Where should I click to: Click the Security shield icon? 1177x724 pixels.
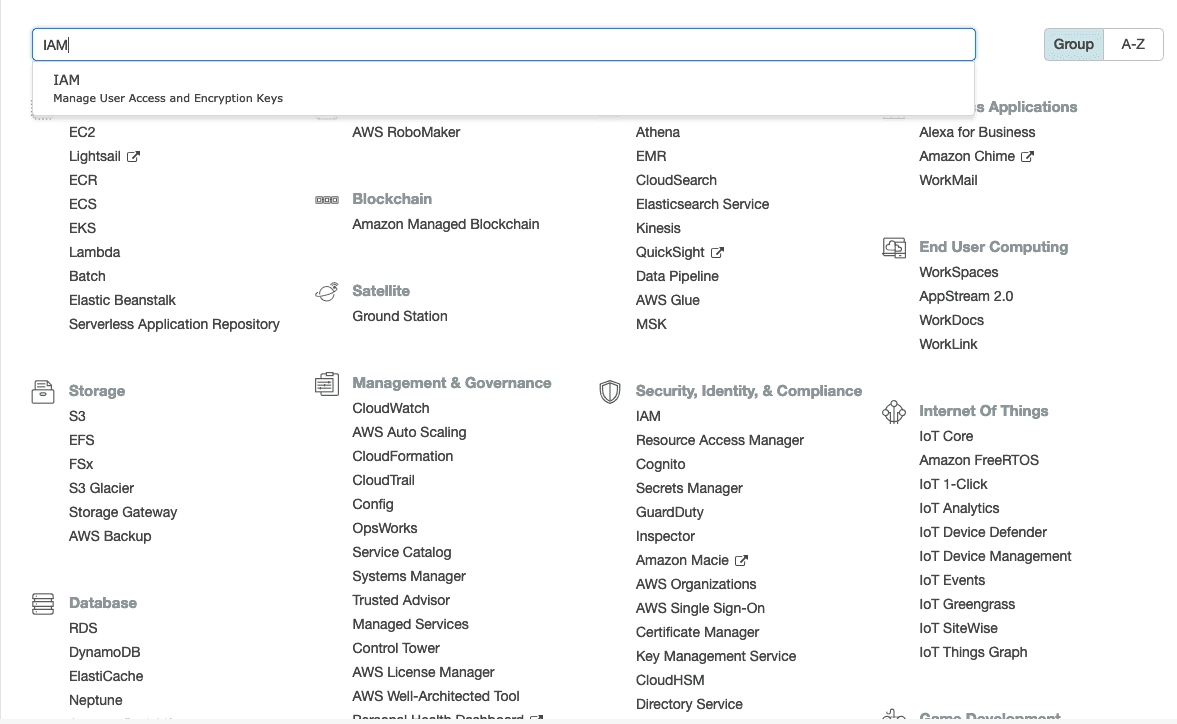point(609,391)
